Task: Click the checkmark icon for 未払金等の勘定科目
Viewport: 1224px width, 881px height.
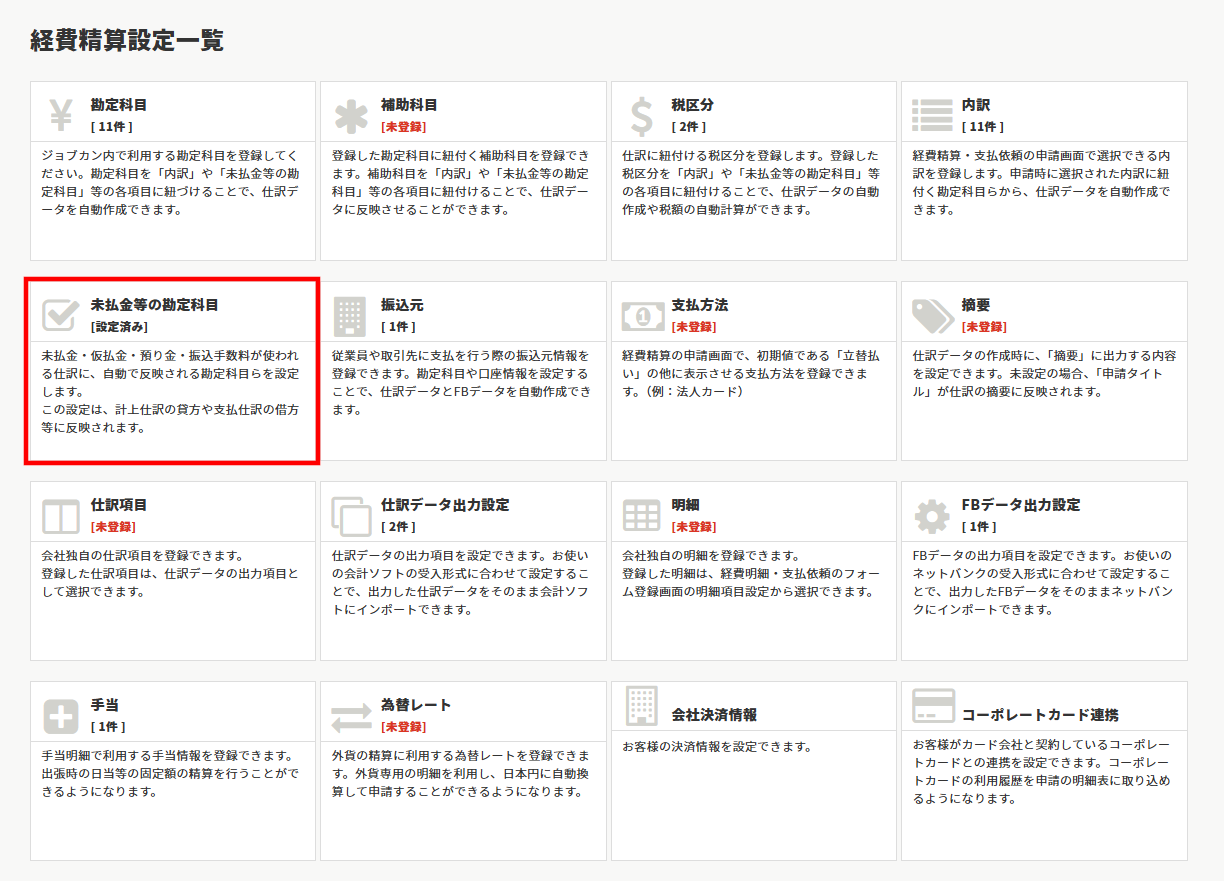Action: 61,315
